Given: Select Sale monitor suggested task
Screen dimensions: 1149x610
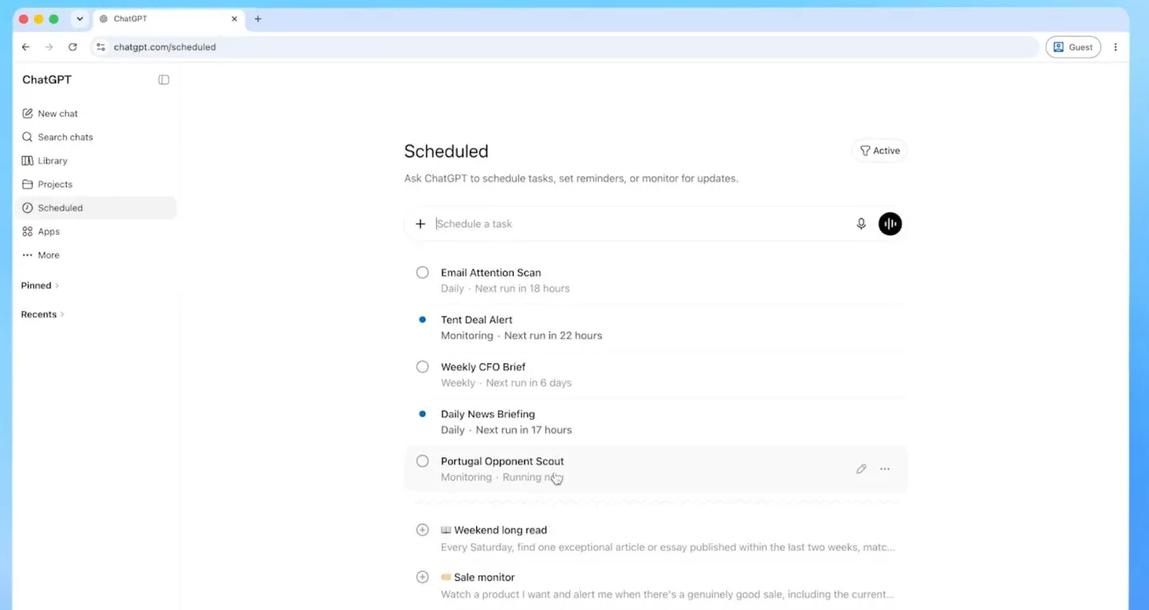Looking at the screenshot, I should pyautogui.click(x=656, y=585).
